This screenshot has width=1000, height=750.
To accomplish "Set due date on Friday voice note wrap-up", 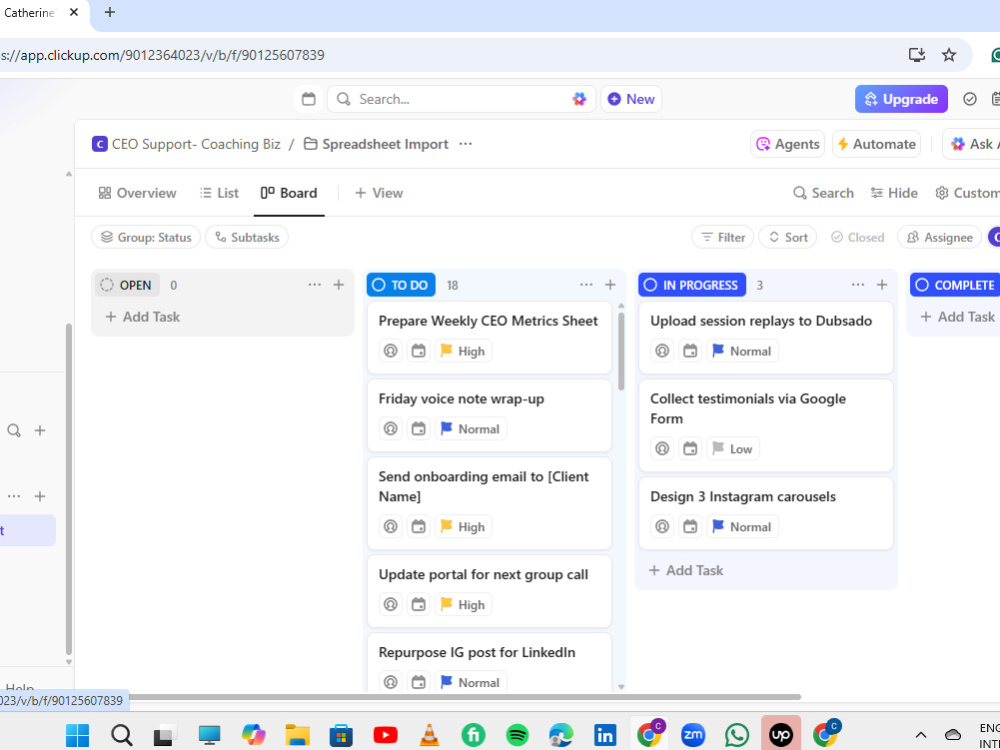I will point(418,429).
